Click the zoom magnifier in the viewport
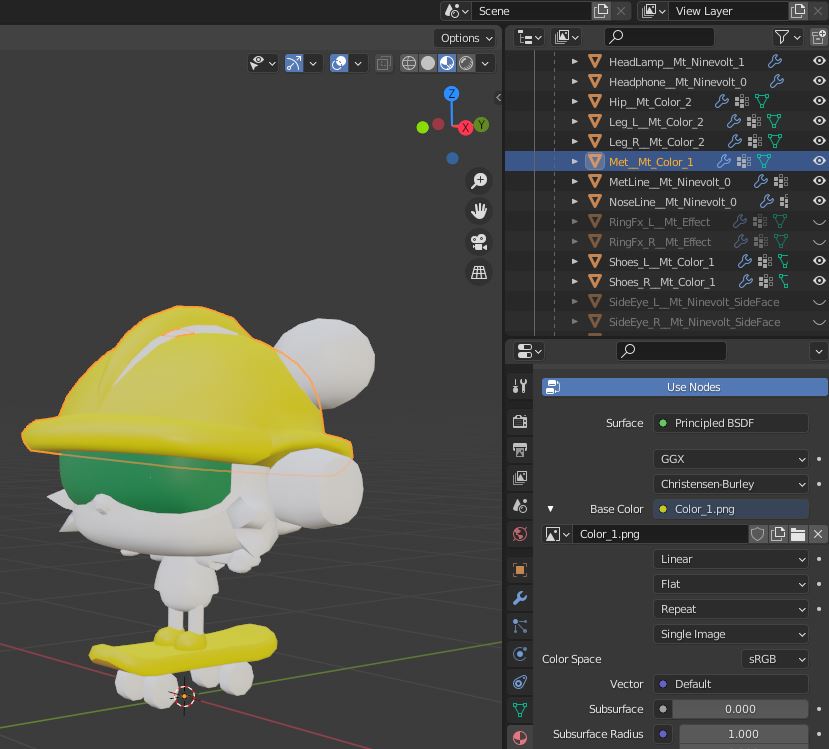Image resolution: width=829 pixels, height=749 pixels. pos(479,181)
